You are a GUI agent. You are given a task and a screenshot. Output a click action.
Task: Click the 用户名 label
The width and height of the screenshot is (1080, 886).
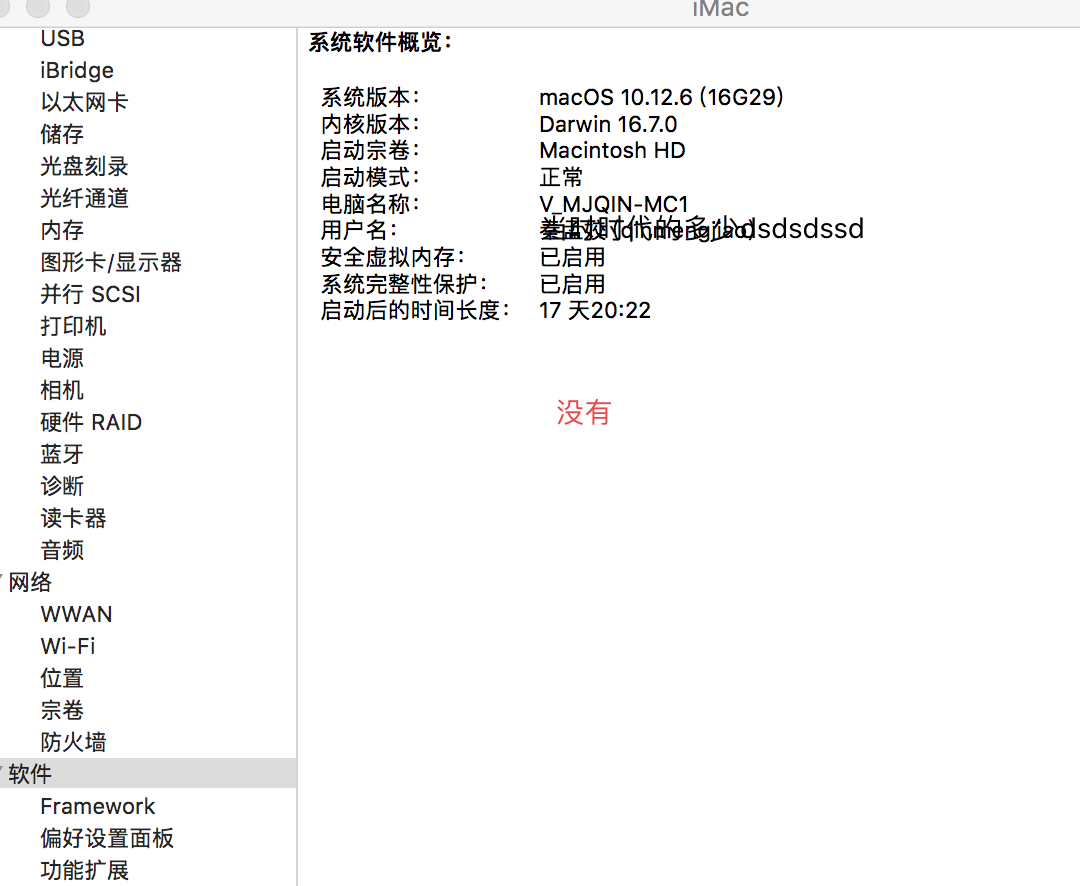point(360,230)
